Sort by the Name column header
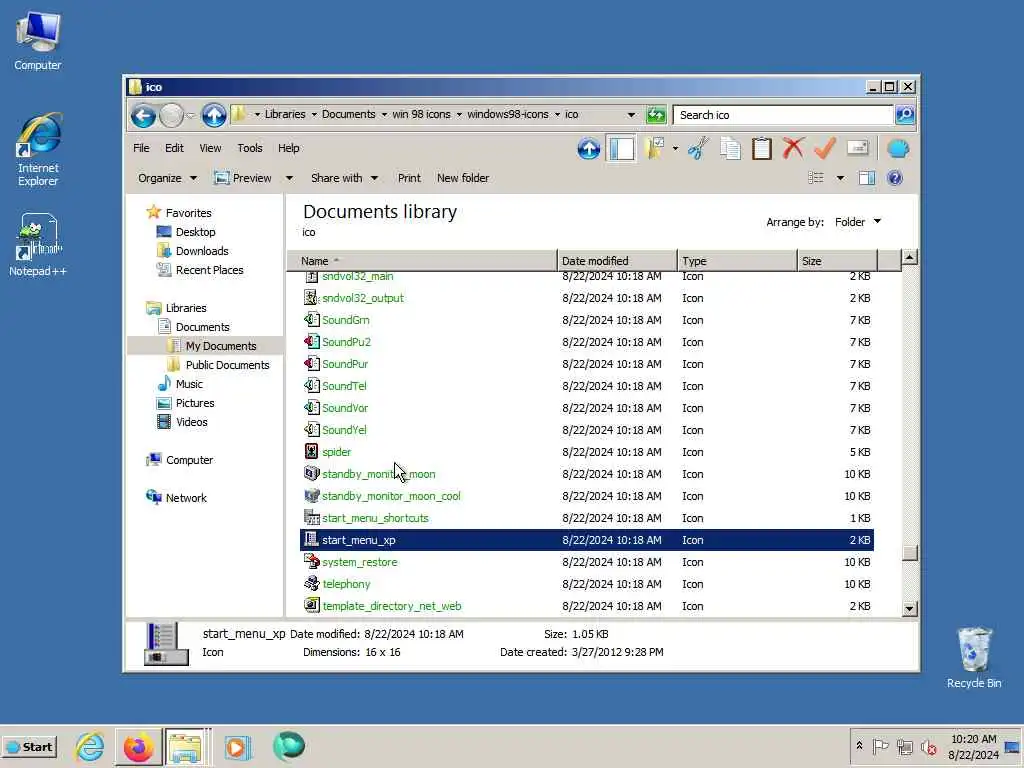1024x768 pixels. click(x=422, y=261)
